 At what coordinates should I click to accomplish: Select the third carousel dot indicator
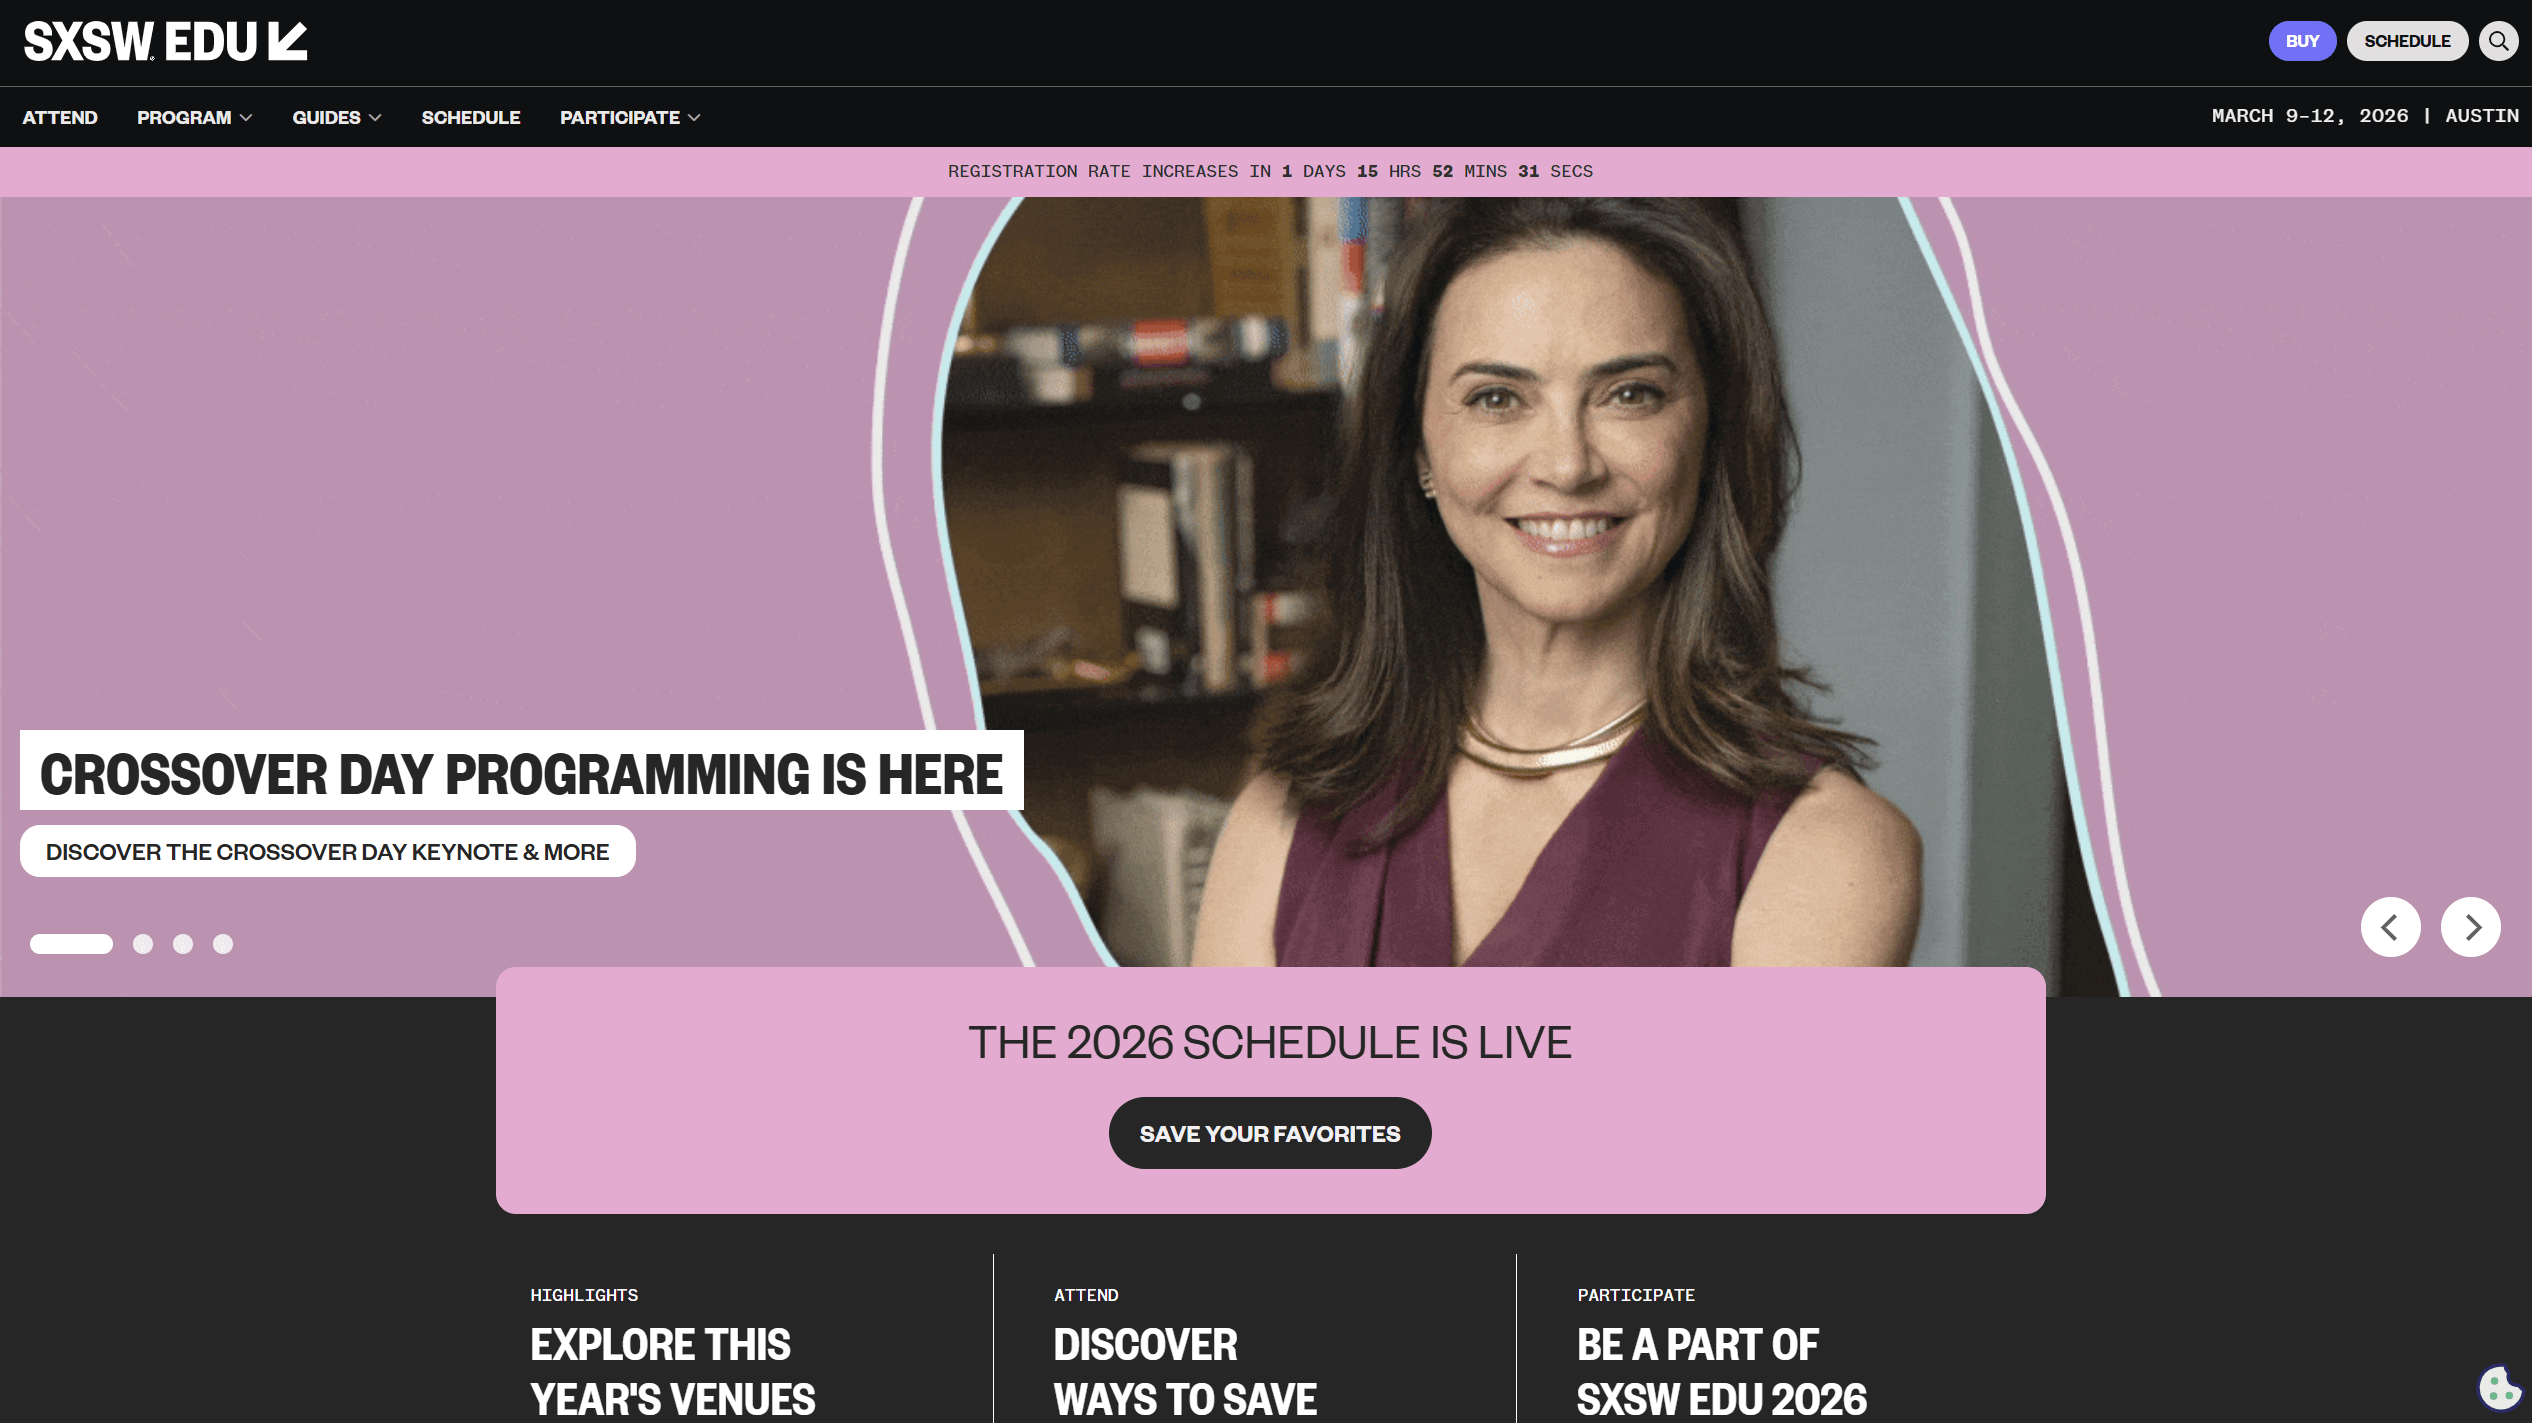(x=183, y=944)
